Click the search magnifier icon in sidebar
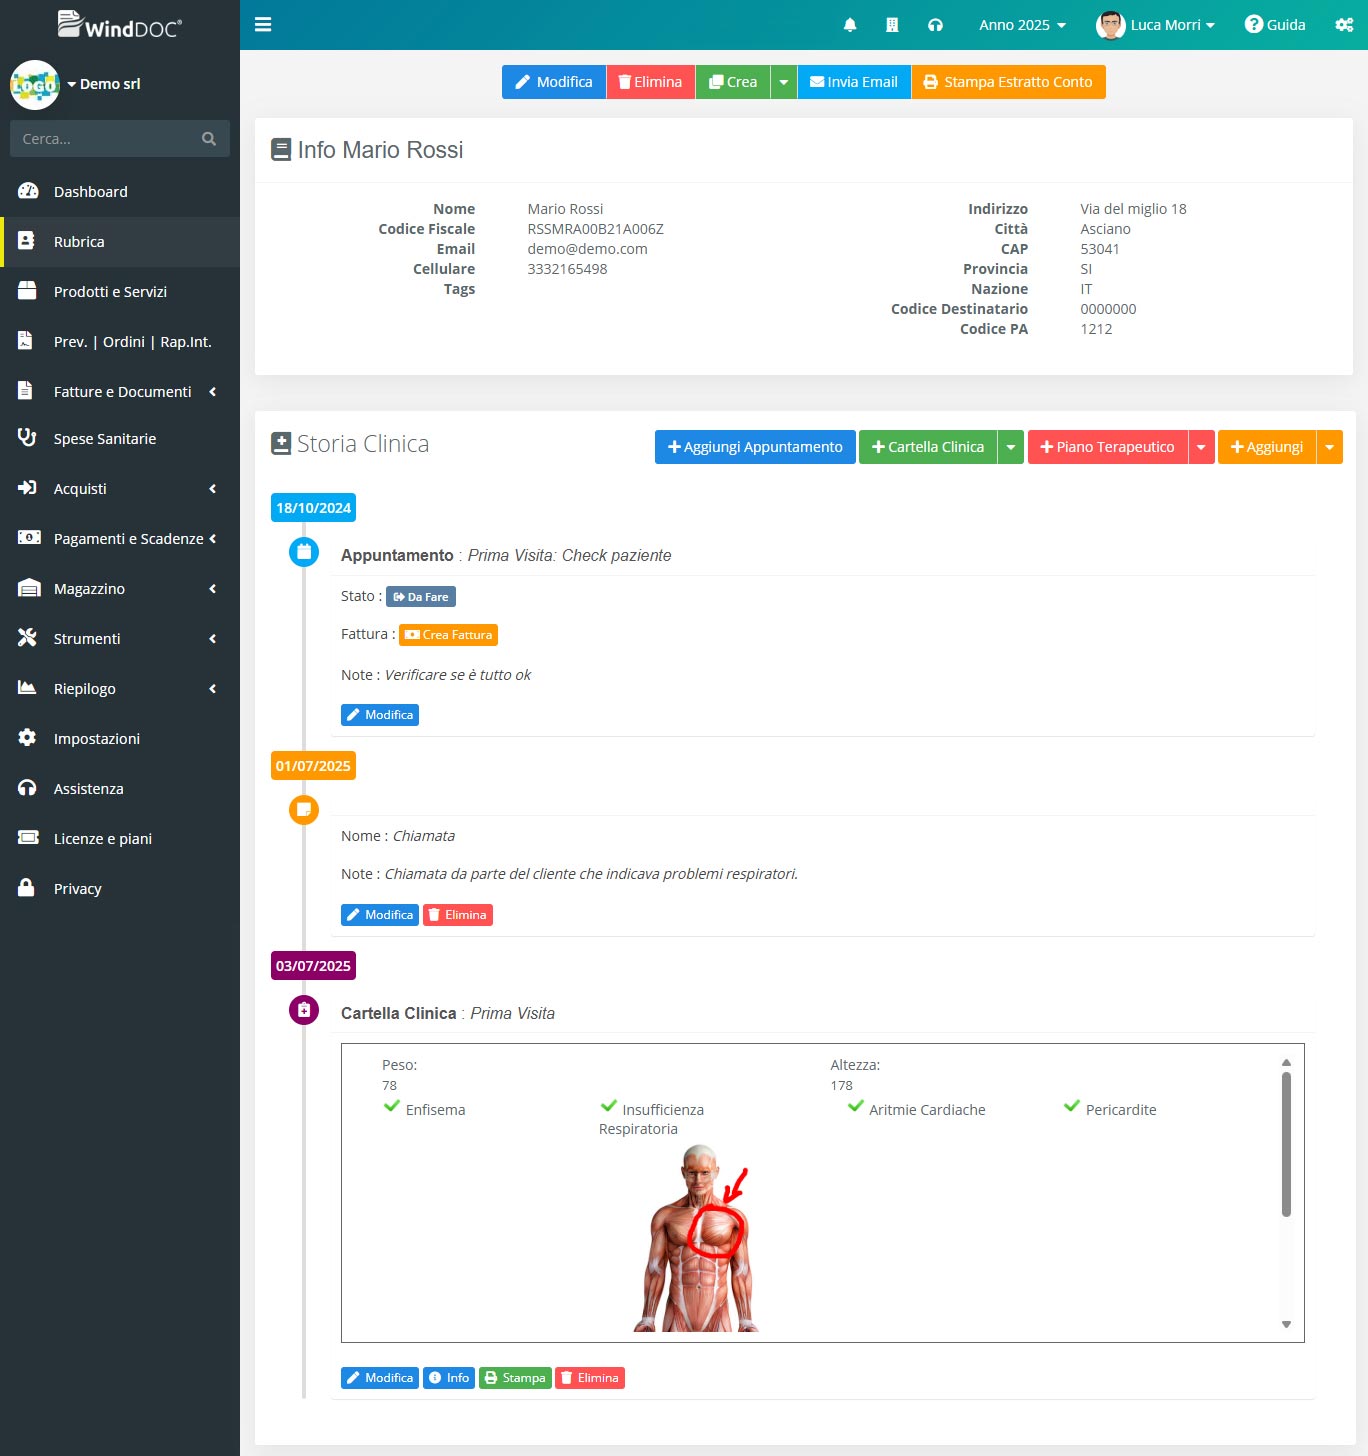Image resolution: width=1368 pixels, height=1456 pixels. 209,139
